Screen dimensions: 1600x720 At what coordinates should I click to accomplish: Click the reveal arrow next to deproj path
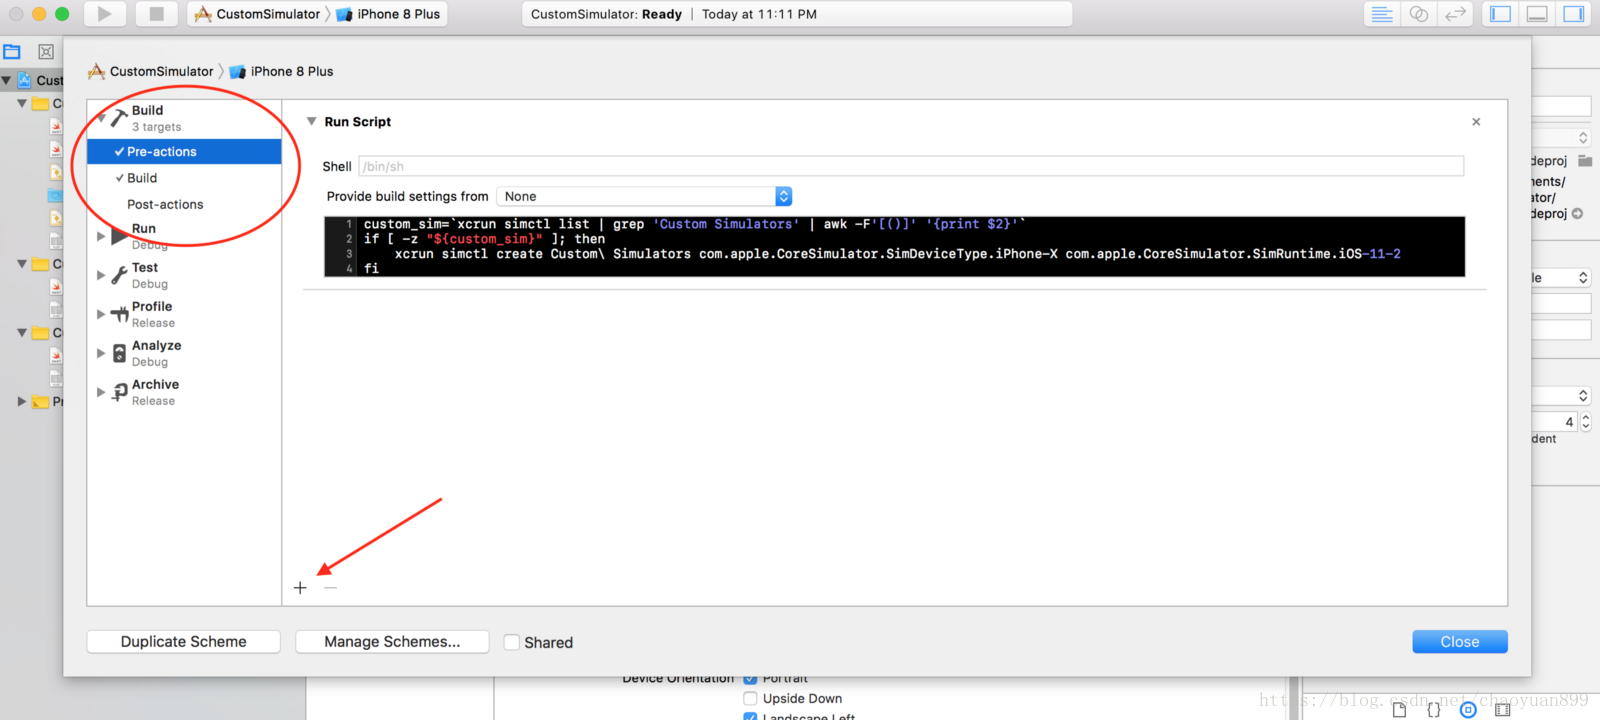pos(1577,214)
